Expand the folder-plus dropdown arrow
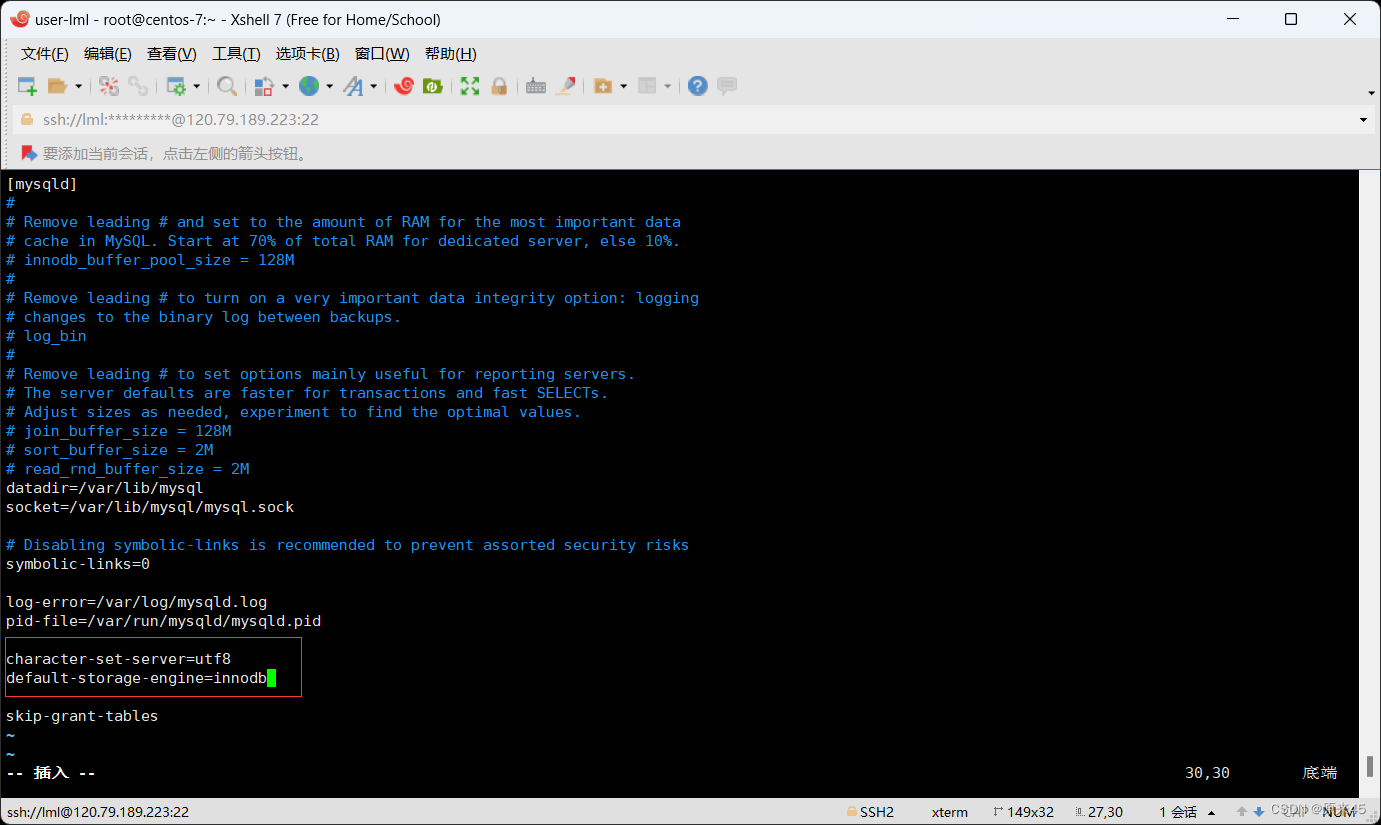The height and width of the screenshot is (825, 1381). point(623,87)
